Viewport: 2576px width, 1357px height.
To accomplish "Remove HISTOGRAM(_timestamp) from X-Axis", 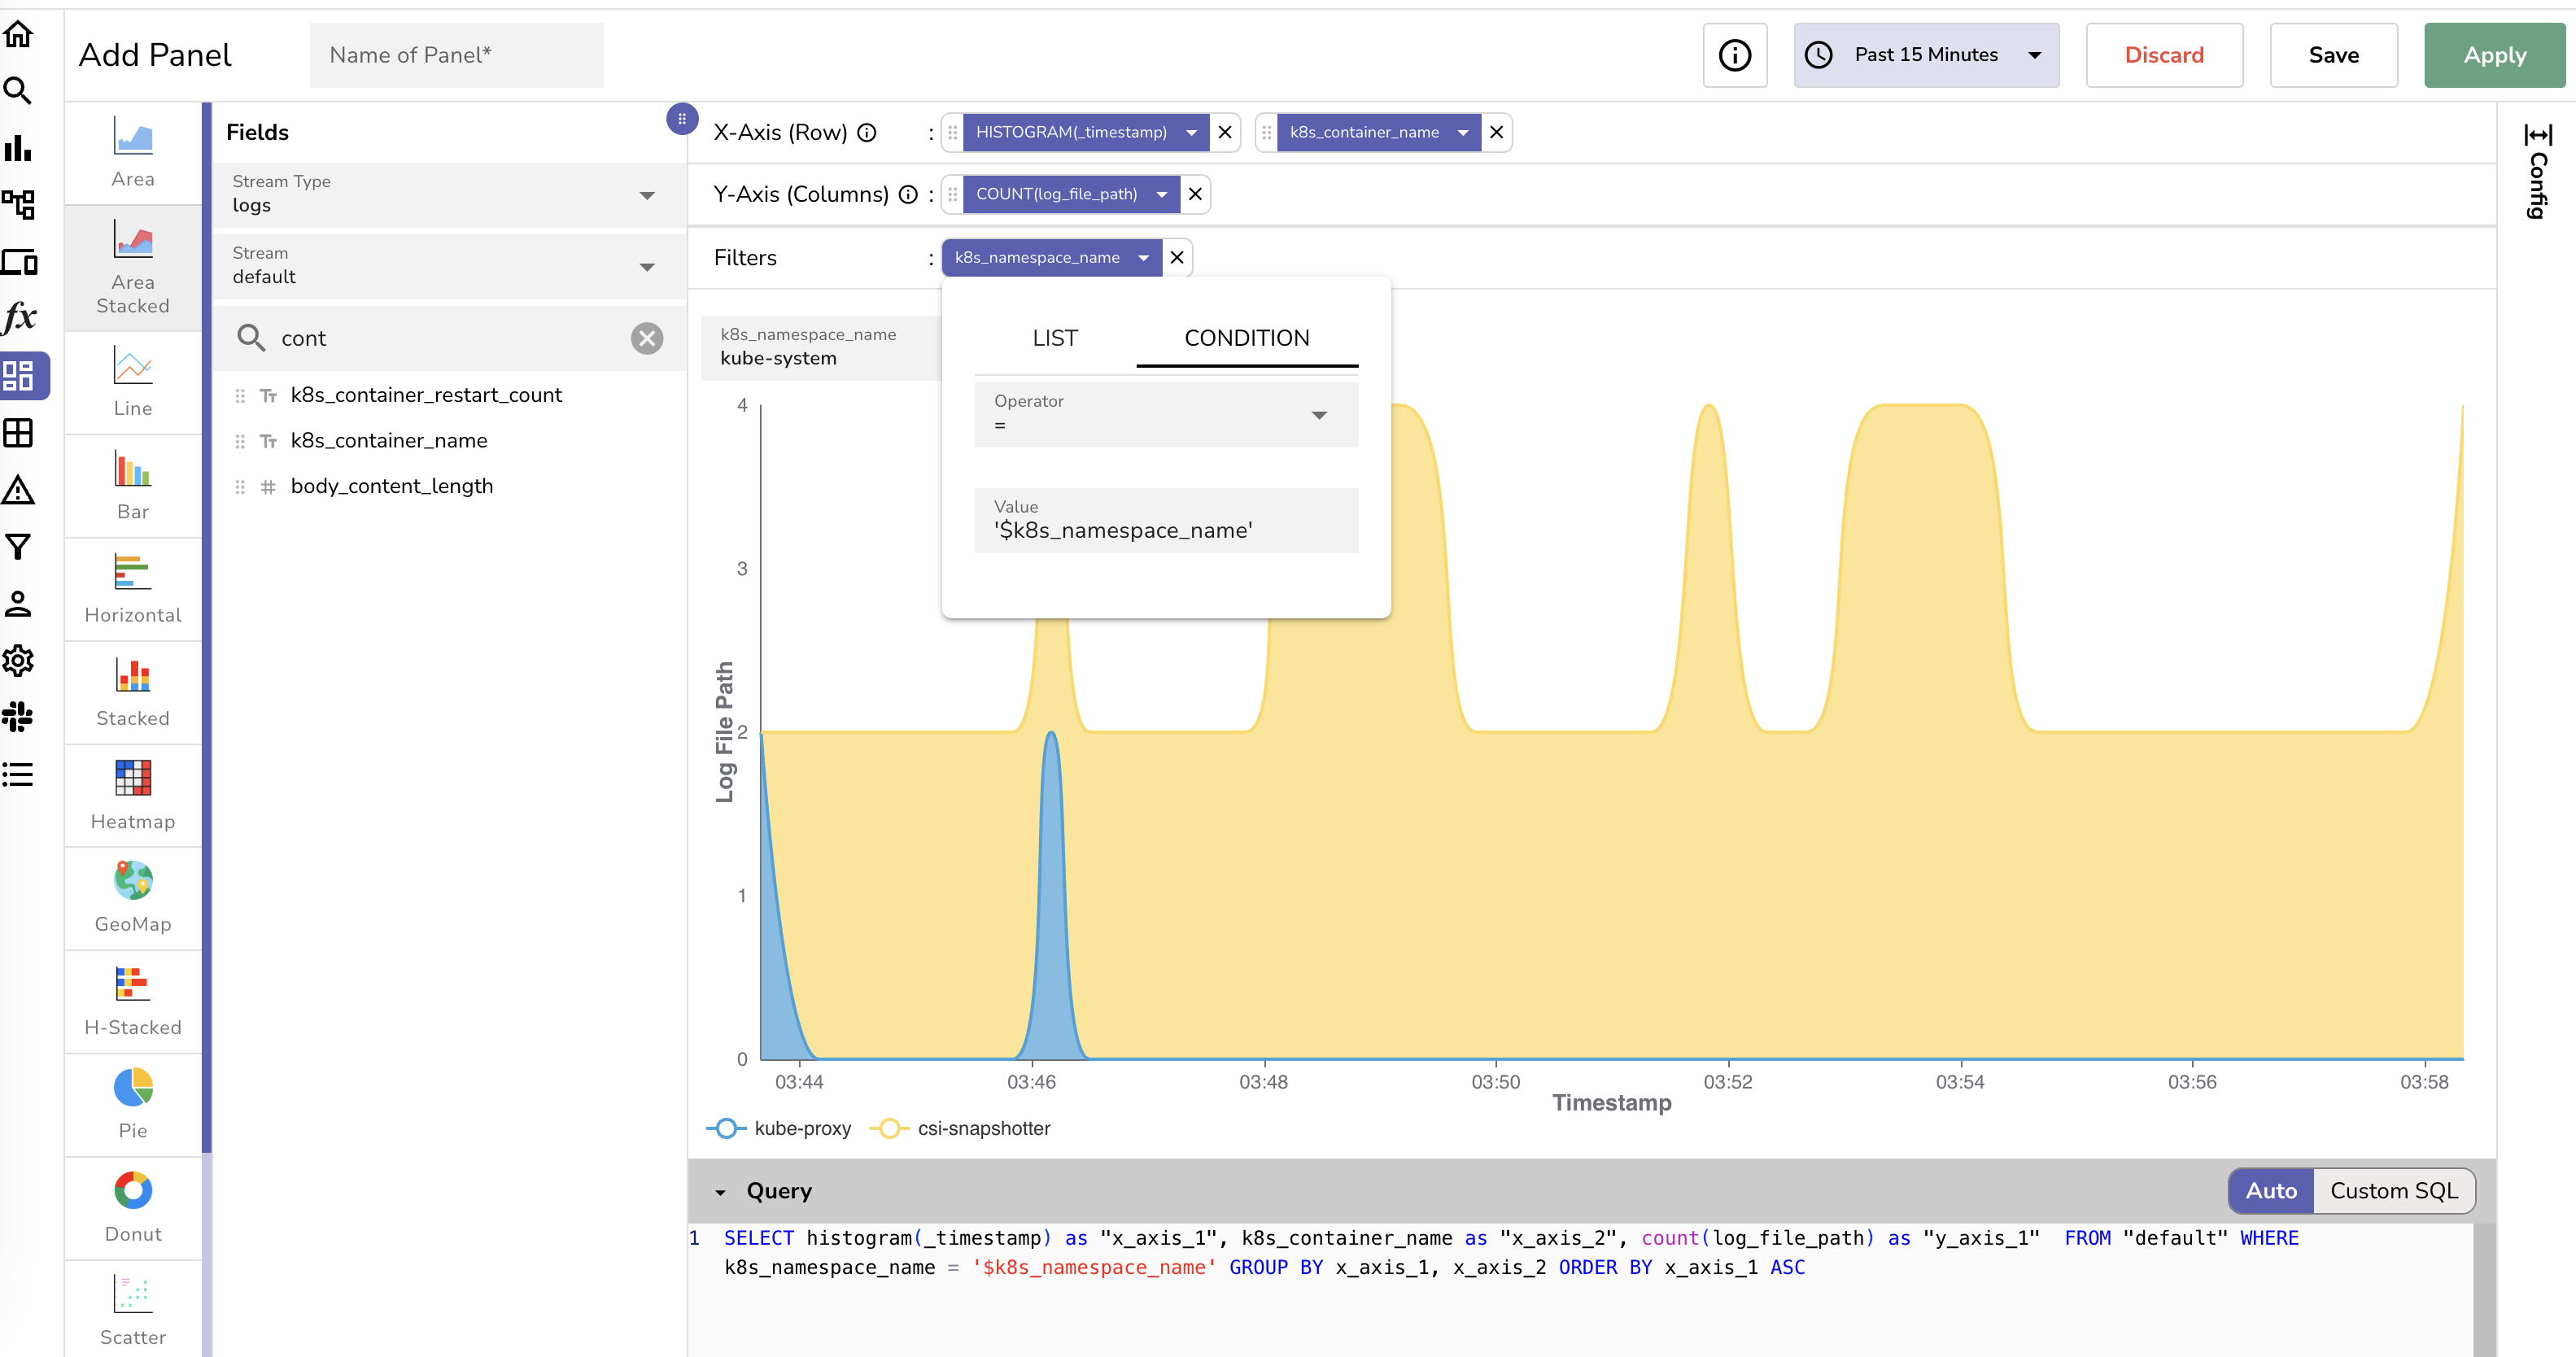I will [x=1224, y=132].
